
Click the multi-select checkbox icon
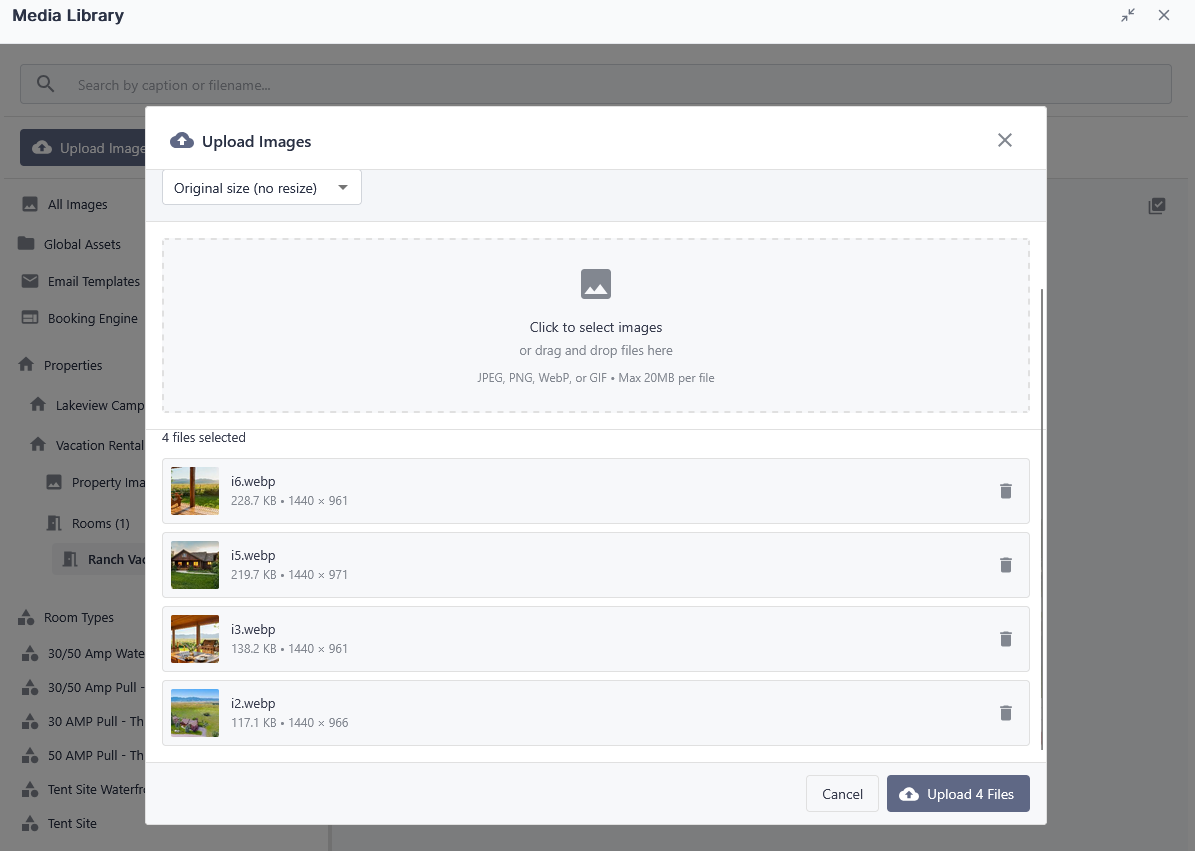(x=1157, y=205)
